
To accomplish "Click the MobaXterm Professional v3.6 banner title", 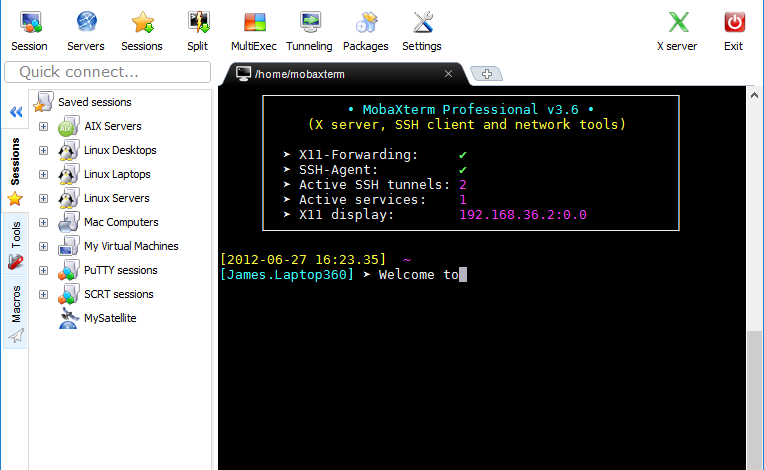I will pyautogui.click(x=471, y=110).
